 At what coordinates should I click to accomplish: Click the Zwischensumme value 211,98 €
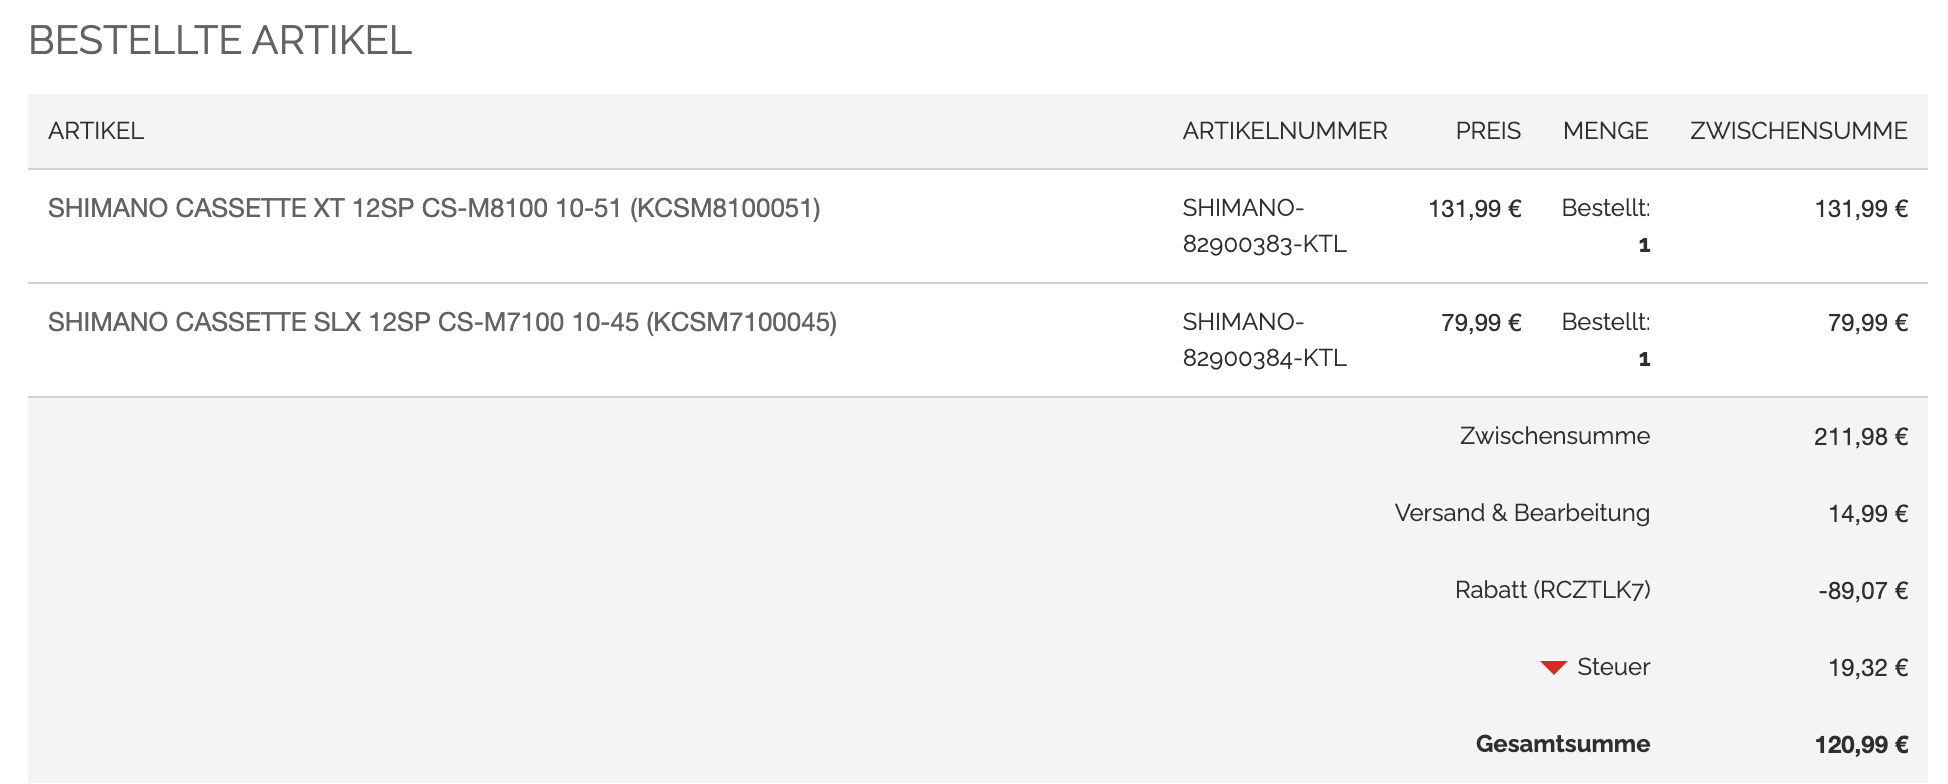pos(1861,437)
